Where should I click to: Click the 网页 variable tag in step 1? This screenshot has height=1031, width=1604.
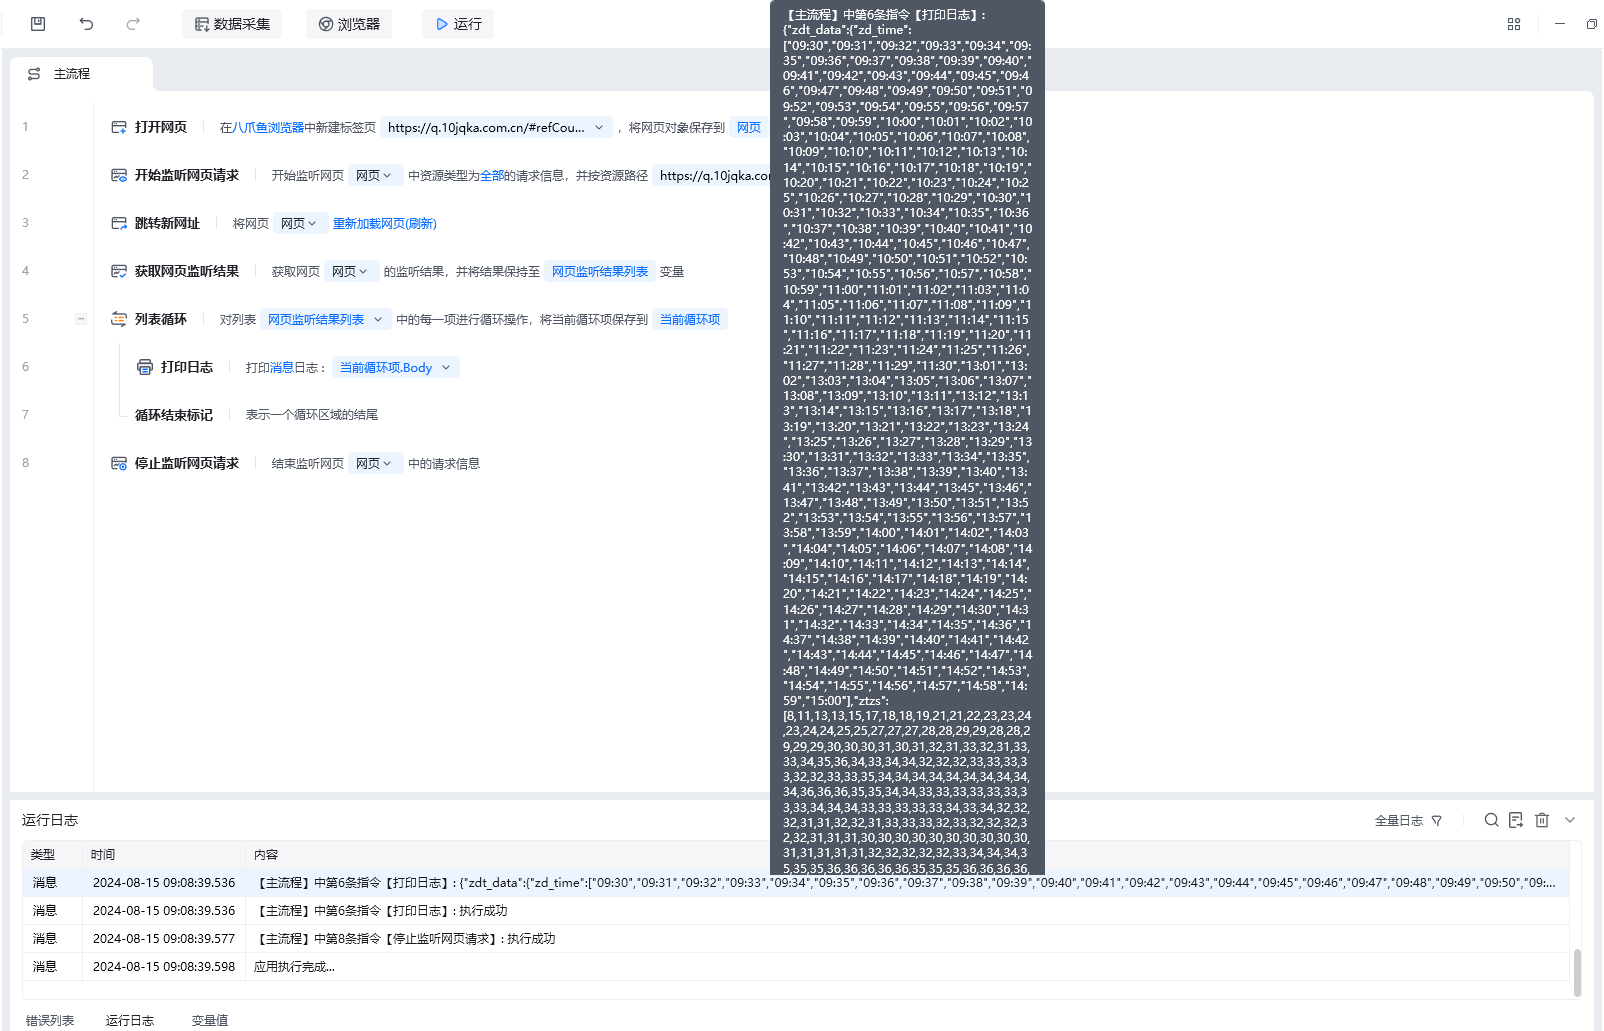[x=749, y=127]
